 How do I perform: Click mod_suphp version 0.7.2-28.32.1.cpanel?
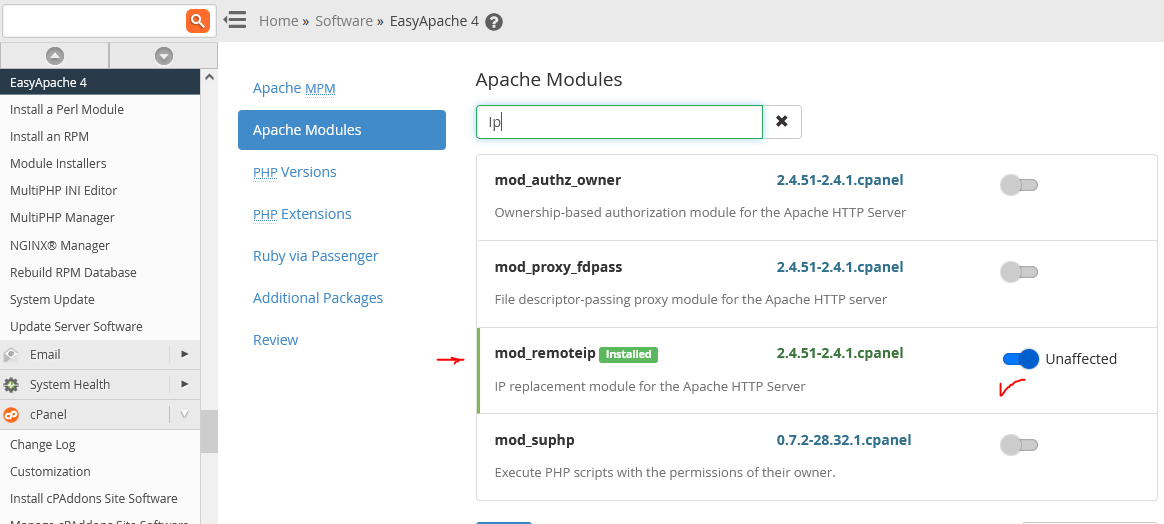[x=844, y=440]
